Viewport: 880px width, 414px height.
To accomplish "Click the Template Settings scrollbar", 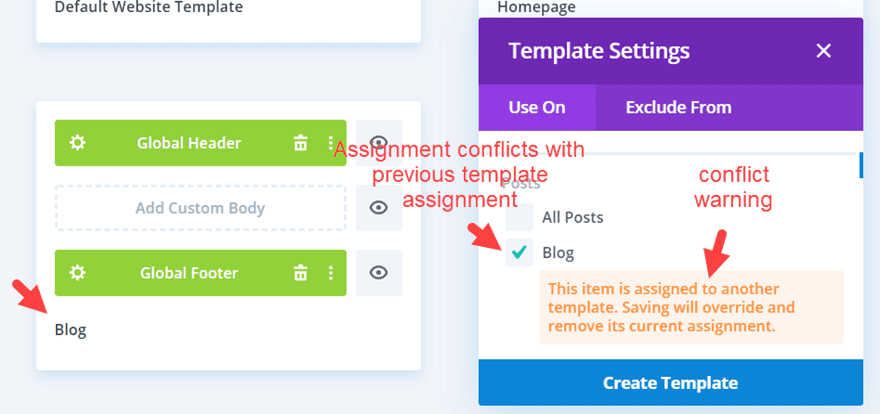I will pos(860,165).
